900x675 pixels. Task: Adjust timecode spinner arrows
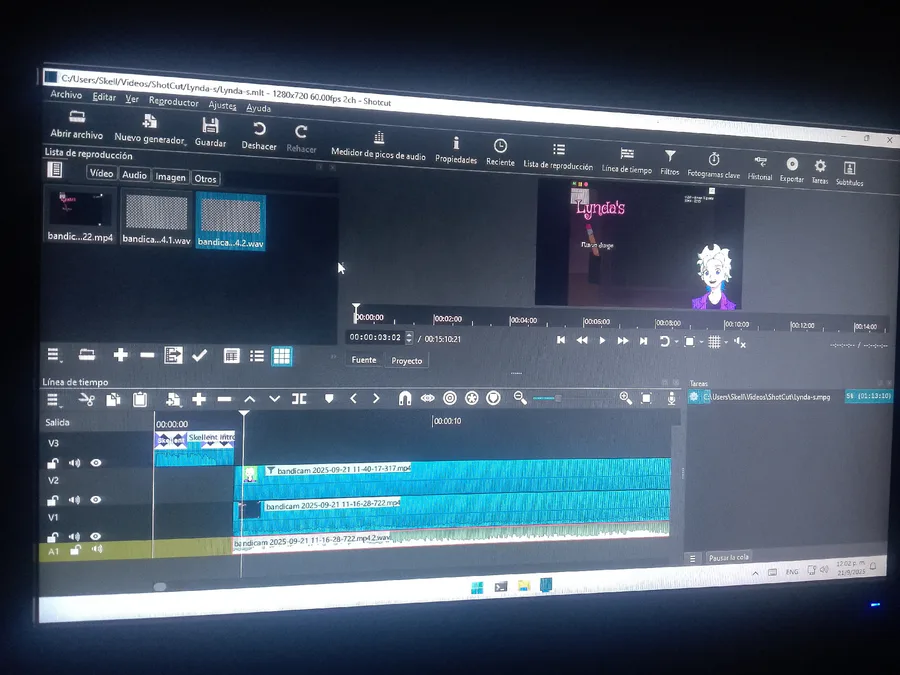[x=409, y=338]
